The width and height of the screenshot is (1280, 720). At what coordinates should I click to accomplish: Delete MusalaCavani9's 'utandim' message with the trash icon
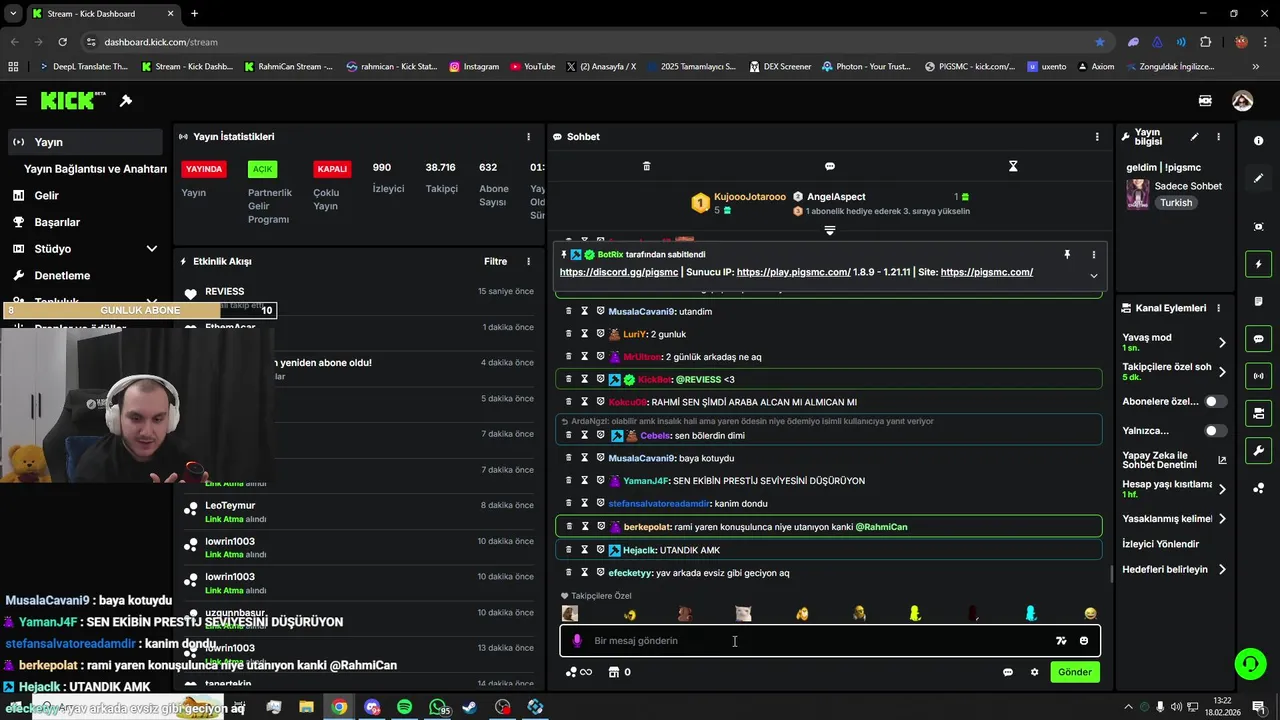(x=569, y=312)
